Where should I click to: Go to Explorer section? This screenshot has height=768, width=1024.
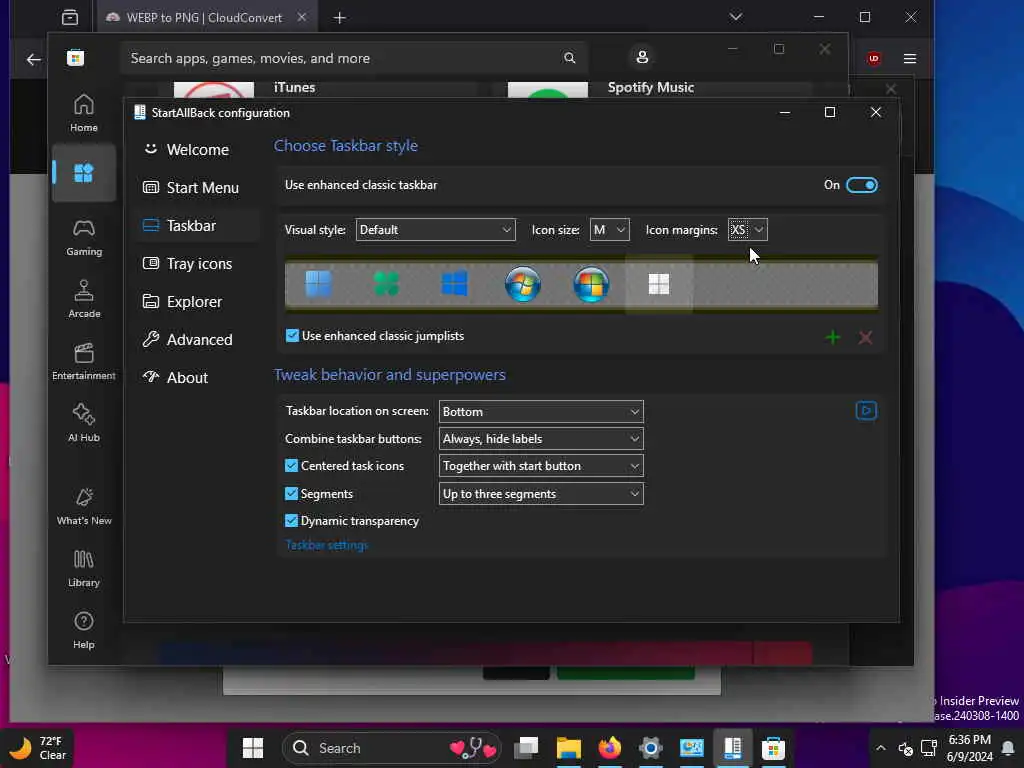pos(198,302)
